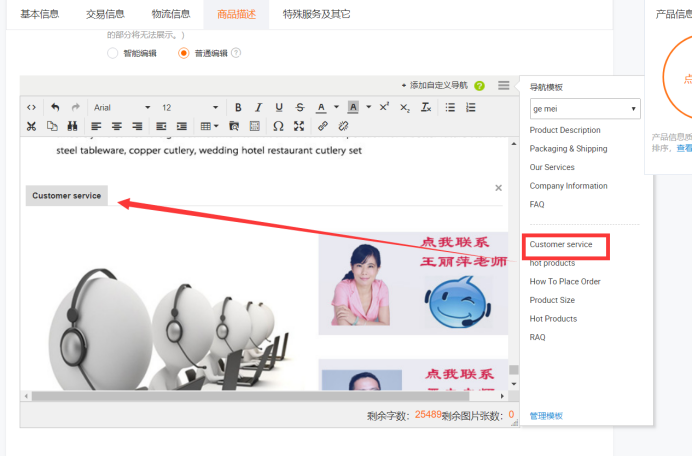Expand text color options arrow
The height and width of the screenshot is (457, 692).
337,107
